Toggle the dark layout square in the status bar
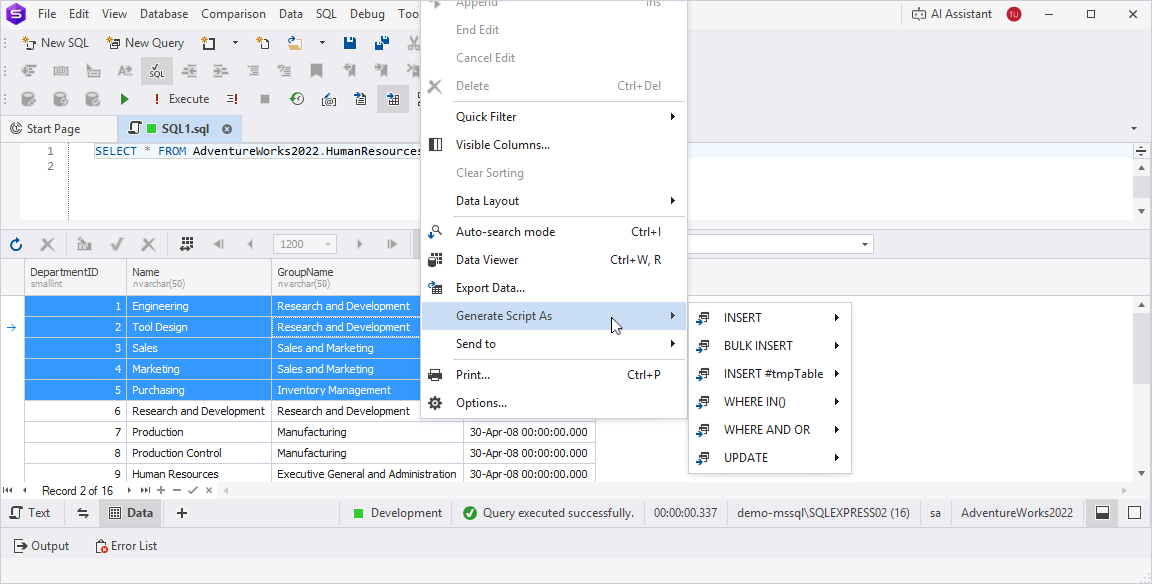1152x584 pixels. [1101, 512]
